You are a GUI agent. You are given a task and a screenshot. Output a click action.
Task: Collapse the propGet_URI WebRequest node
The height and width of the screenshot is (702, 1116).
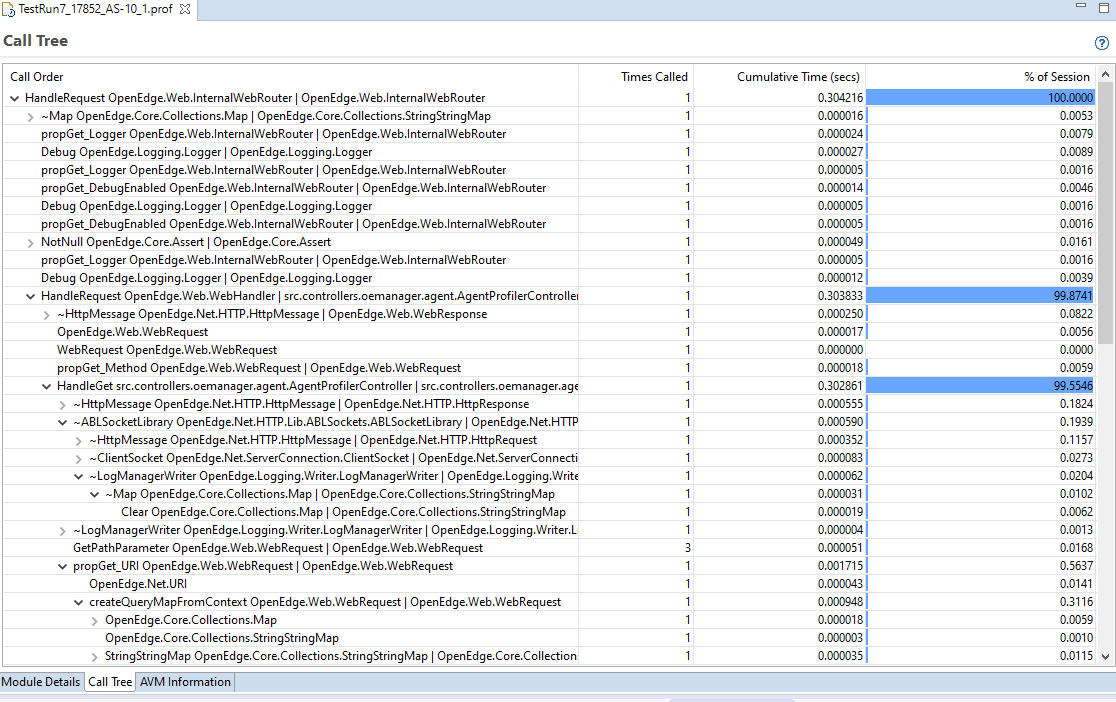click(x=62, y=566)
